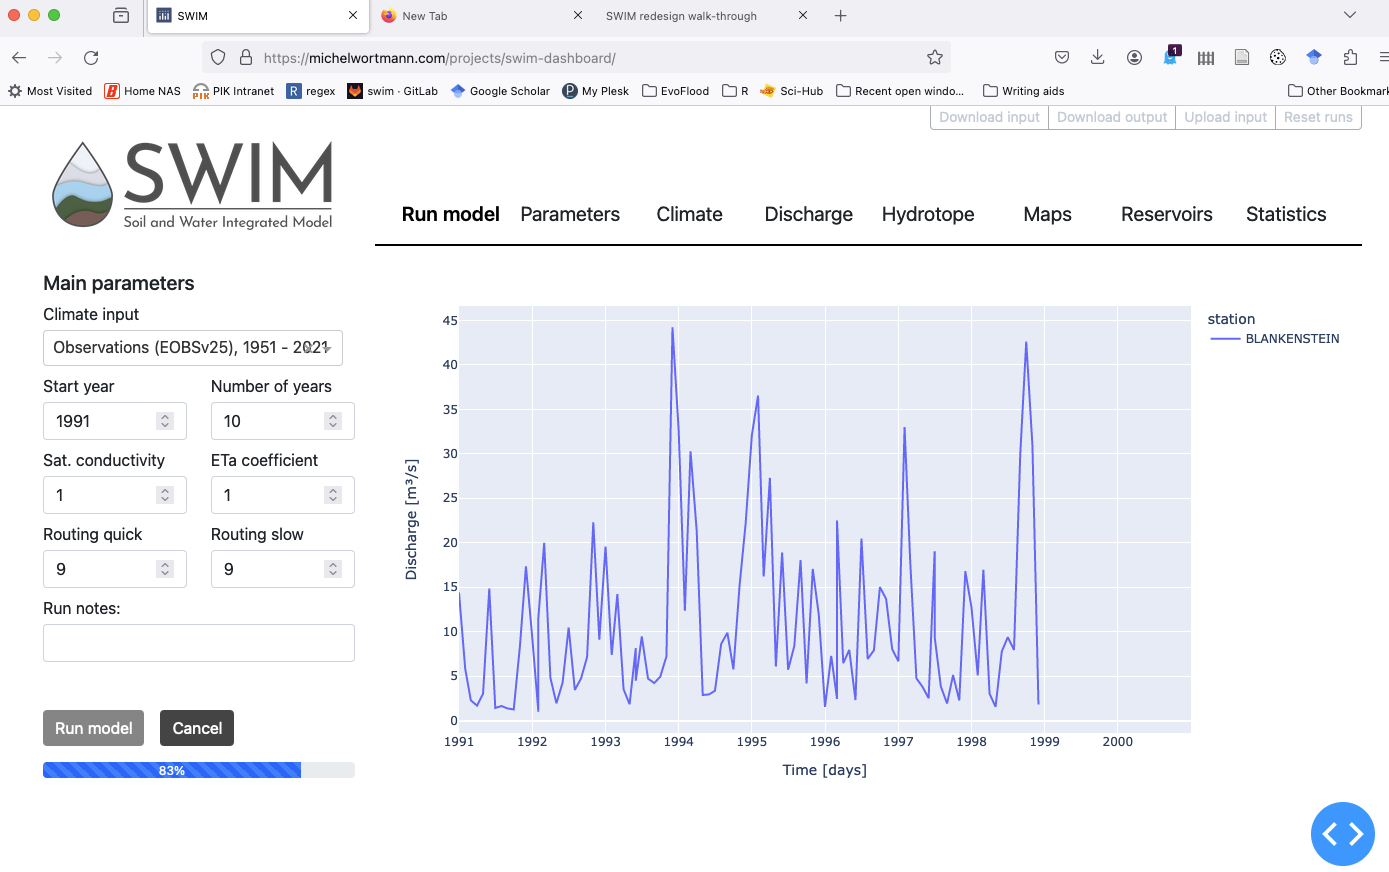Screen dimensions: 1389x872
Task: Open the Other Bookmarks folder
Action: (1338, 91)
